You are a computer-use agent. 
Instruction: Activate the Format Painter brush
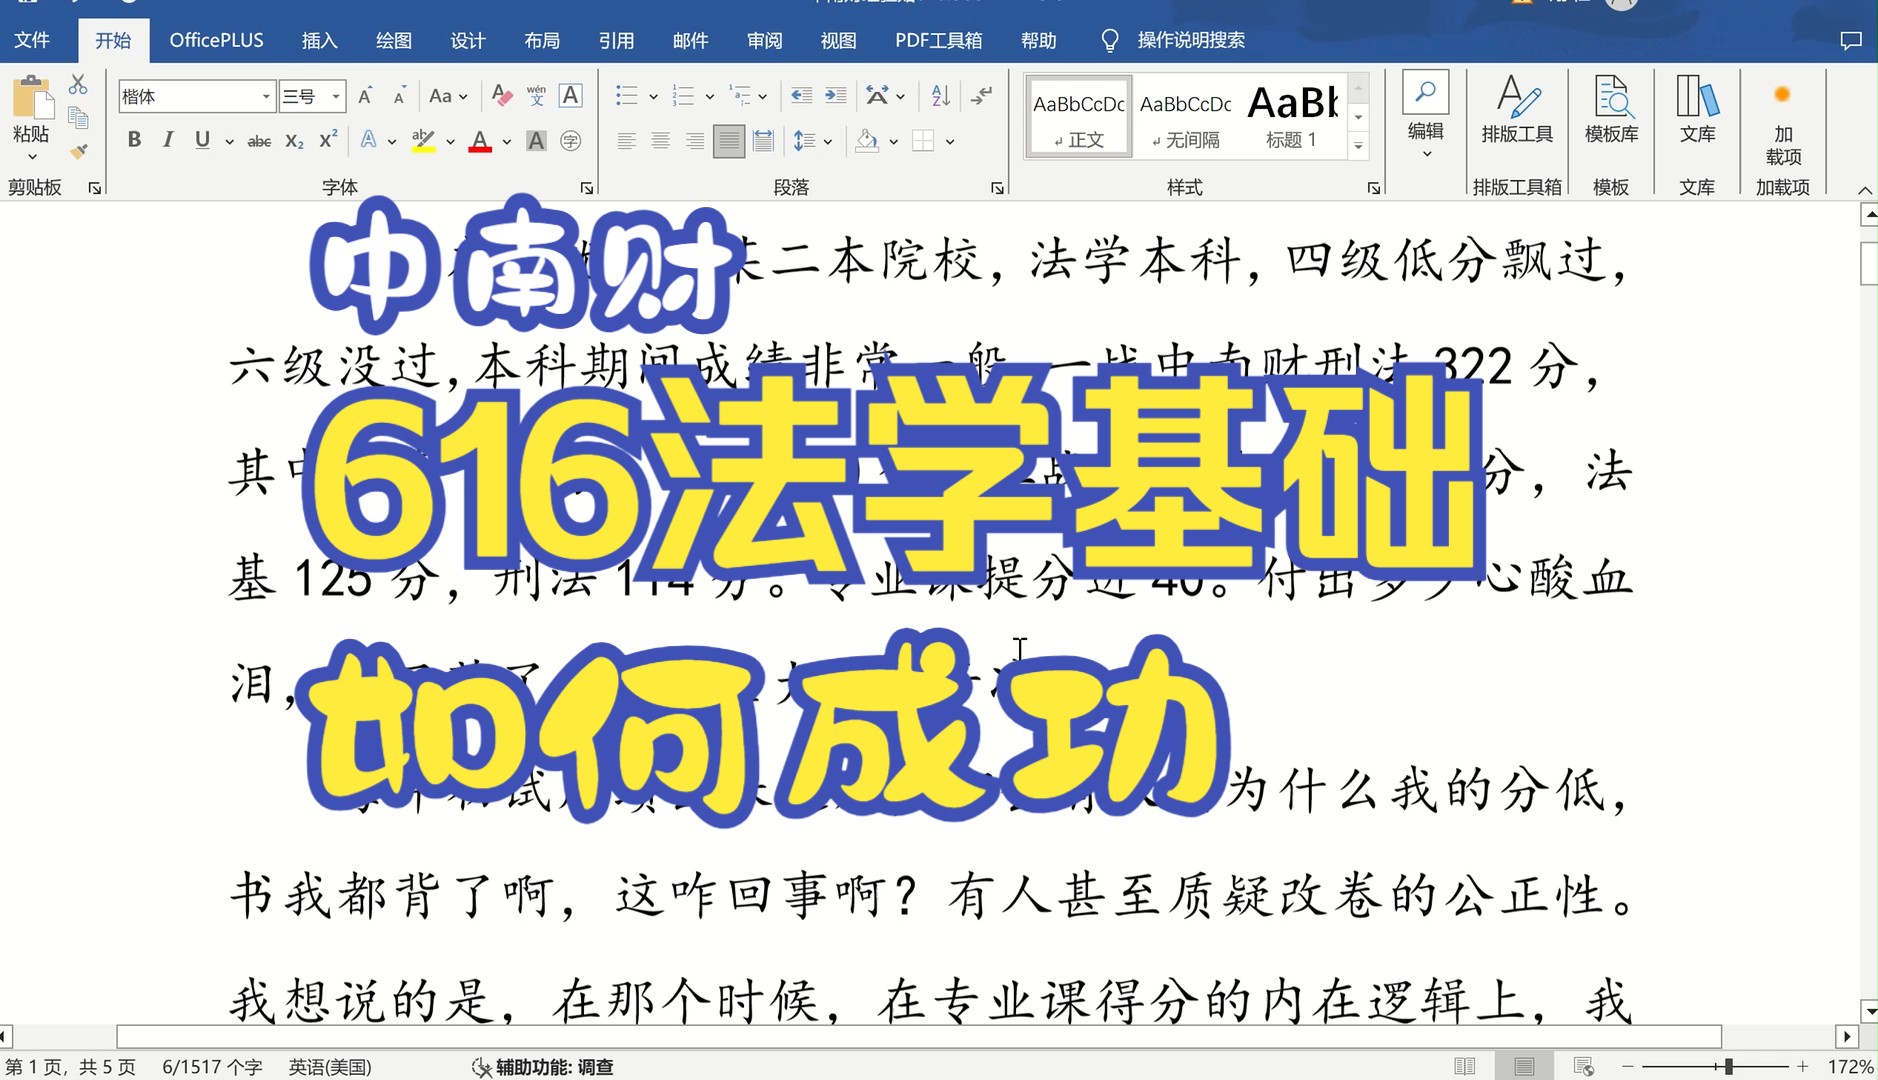coord(78,151)
